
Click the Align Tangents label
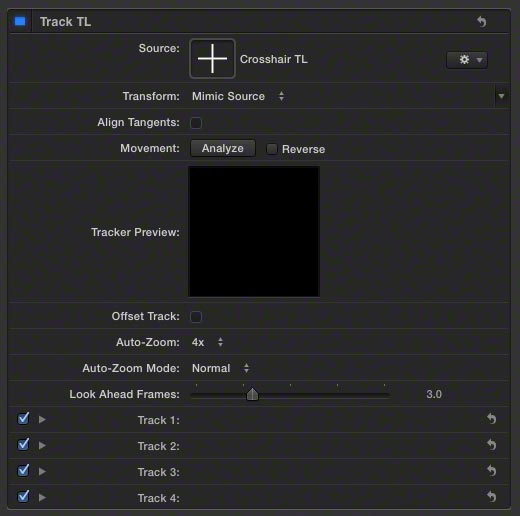pos(138,123)
